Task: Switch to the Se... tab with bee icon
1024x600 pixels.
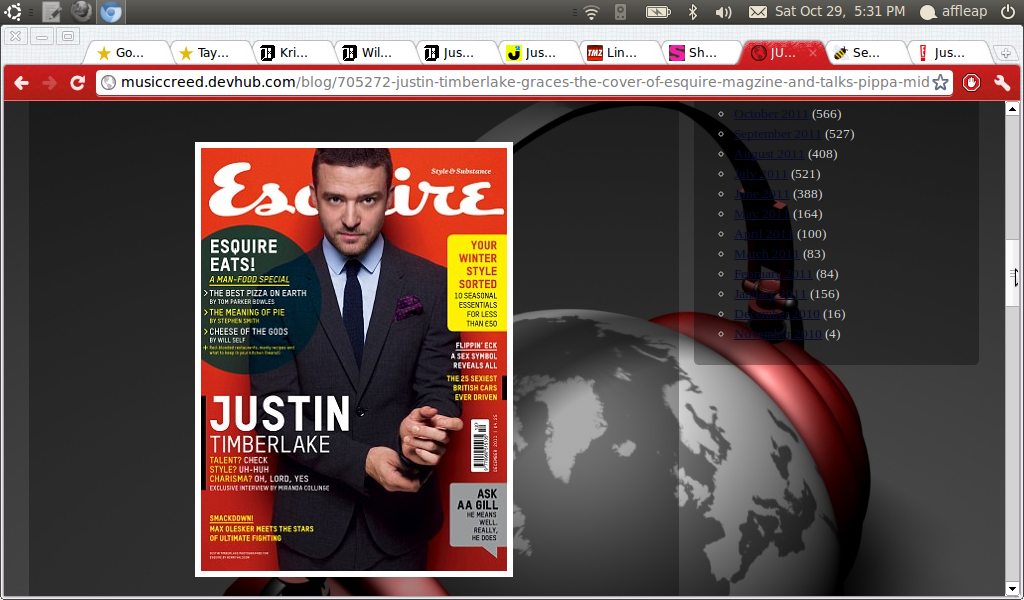Action: click(865, 53)
